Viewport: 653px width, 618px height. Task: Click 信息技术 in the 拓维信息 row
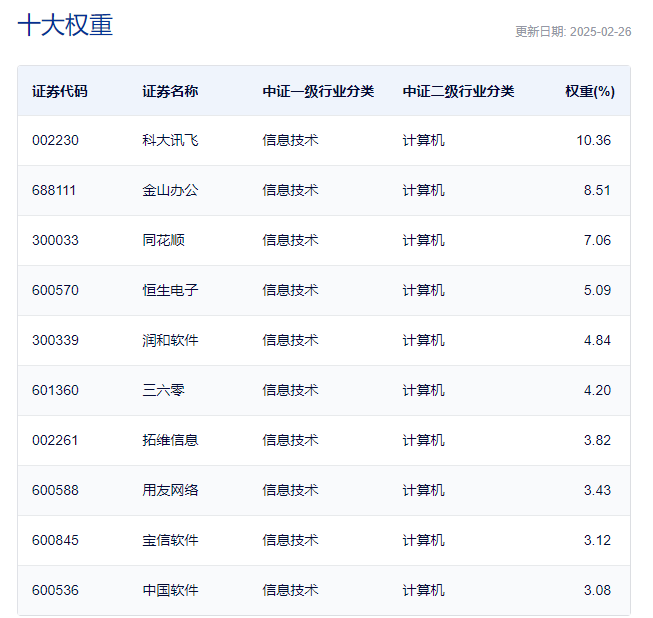click(290, 440)
